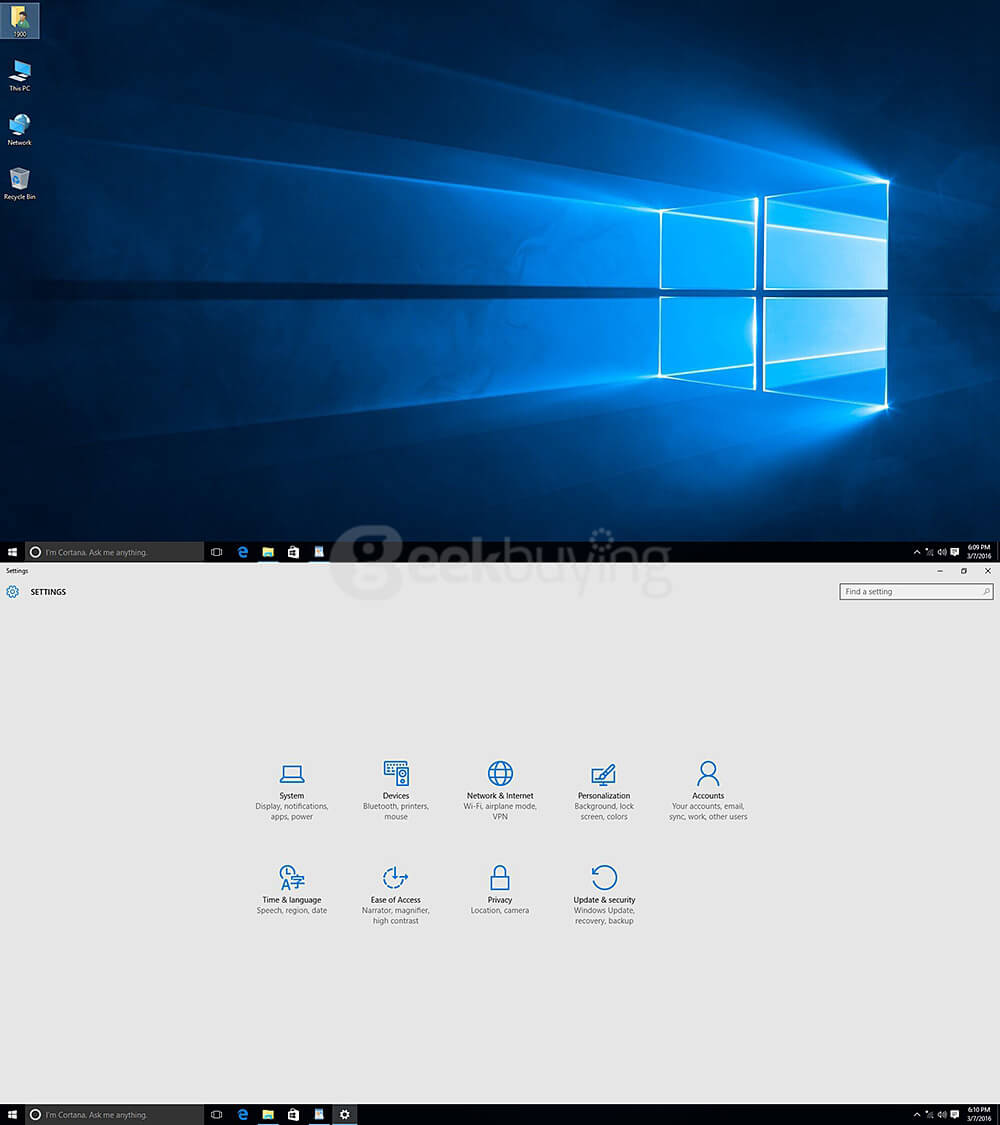Open volume control beside the 6:09 PM clock
This screenshot has height=1125, width=1000.
click(942, 552)
